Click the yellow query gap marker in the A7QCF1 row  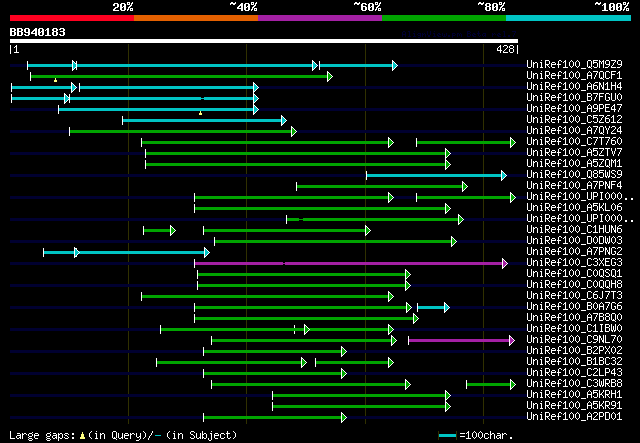pos(56,80)
